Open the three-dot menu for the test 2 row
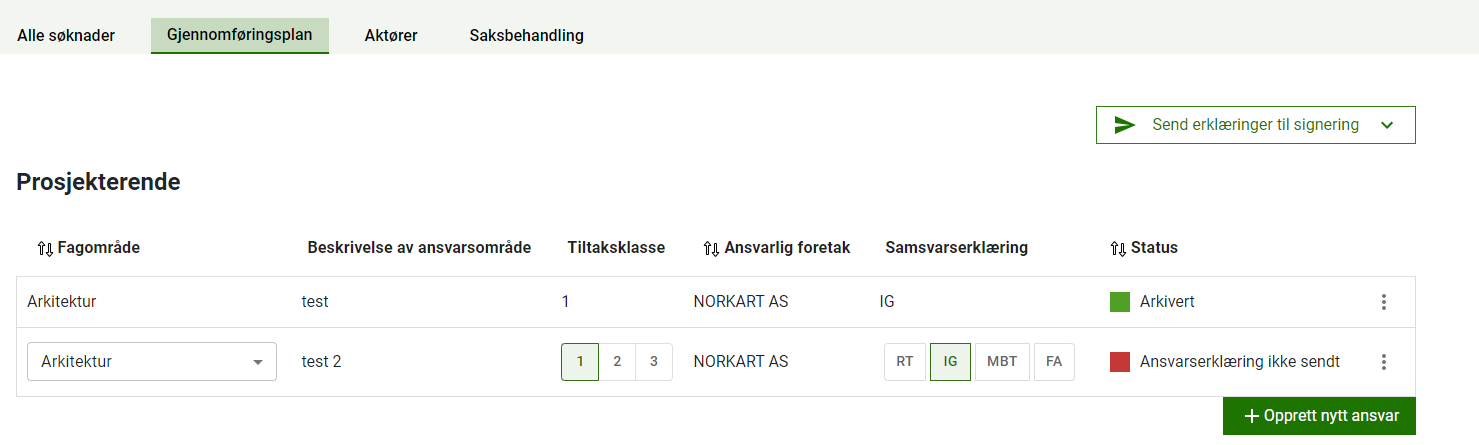 click(1384, 362)
